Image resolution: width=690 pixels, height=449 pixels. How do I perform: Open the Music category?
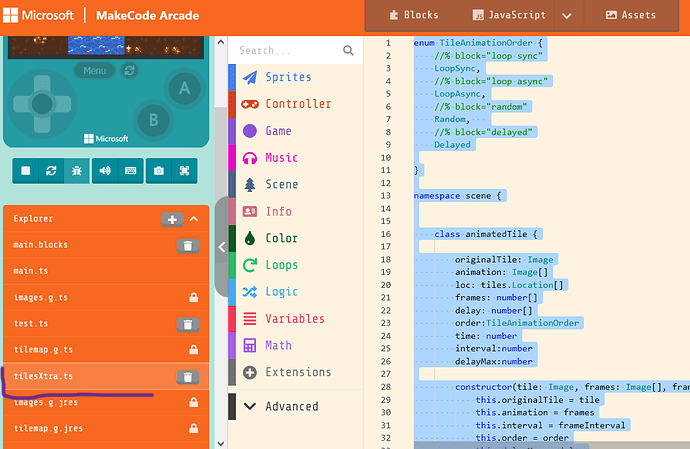click(x=295, y=158)
